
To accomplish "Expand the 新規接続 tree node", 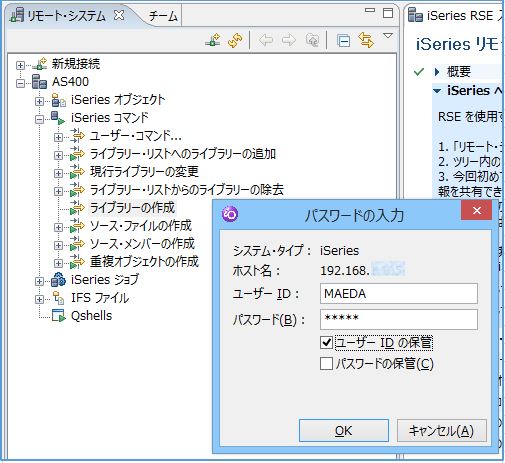I will tap(20, 65).
